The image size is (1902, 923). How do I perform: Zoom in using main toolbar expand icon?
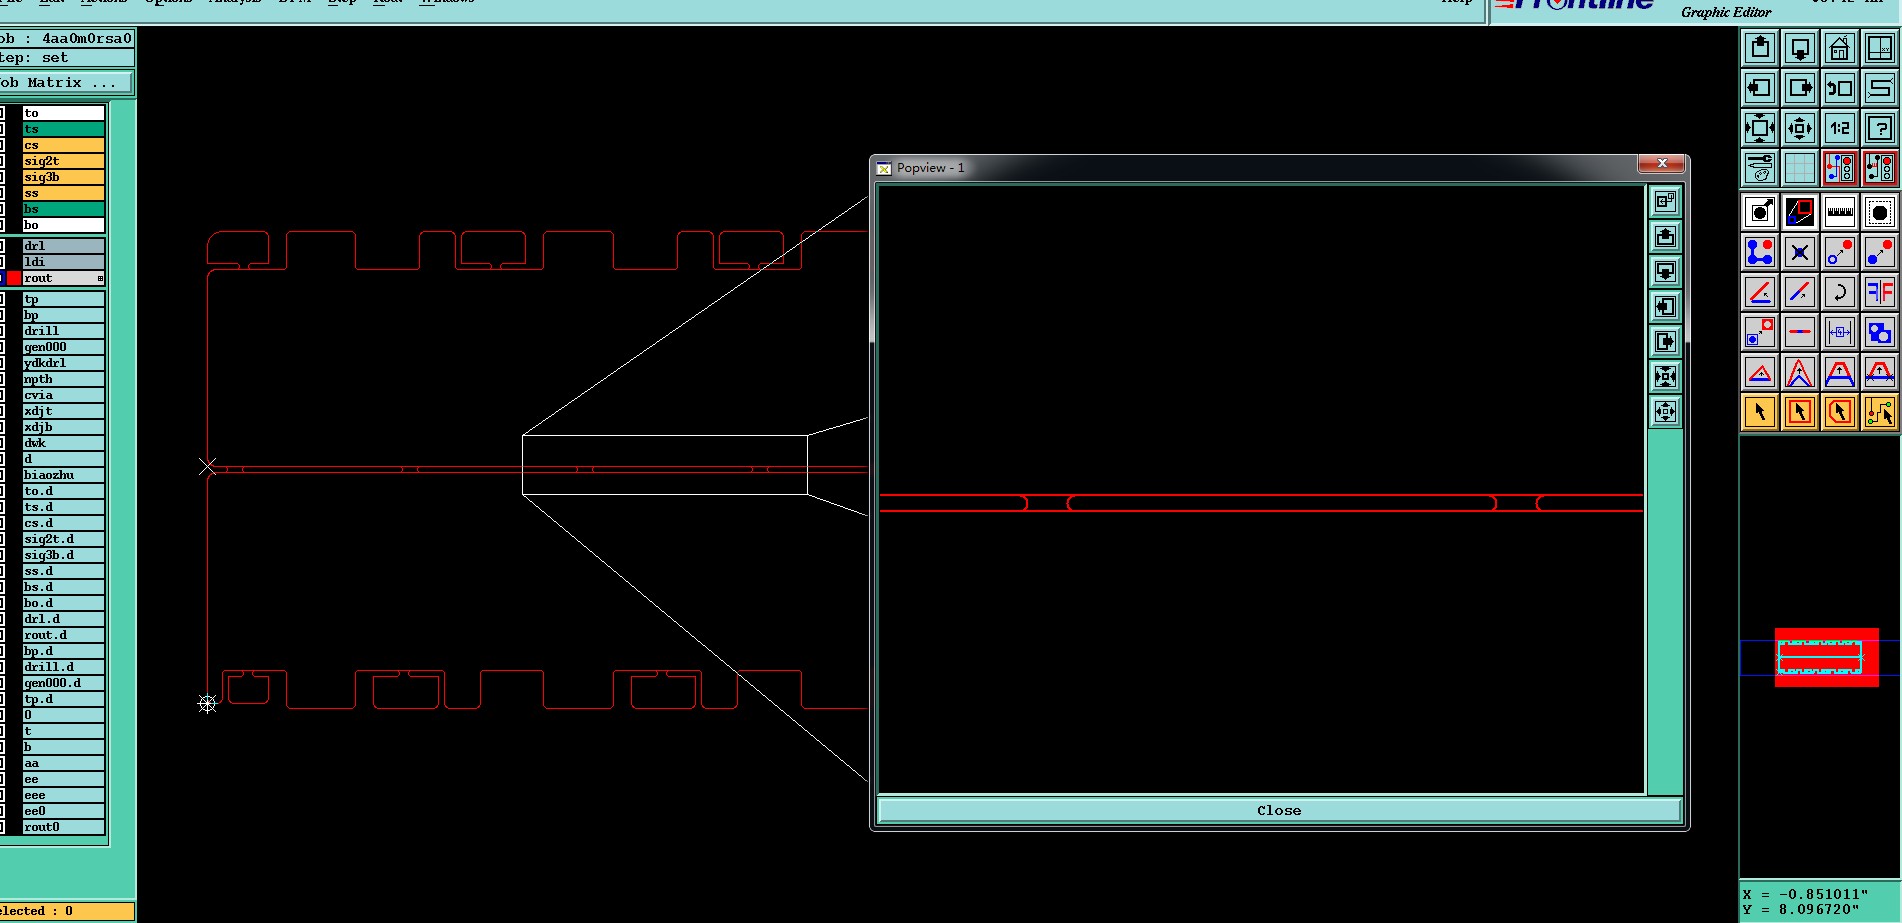tap(1760, 128)
